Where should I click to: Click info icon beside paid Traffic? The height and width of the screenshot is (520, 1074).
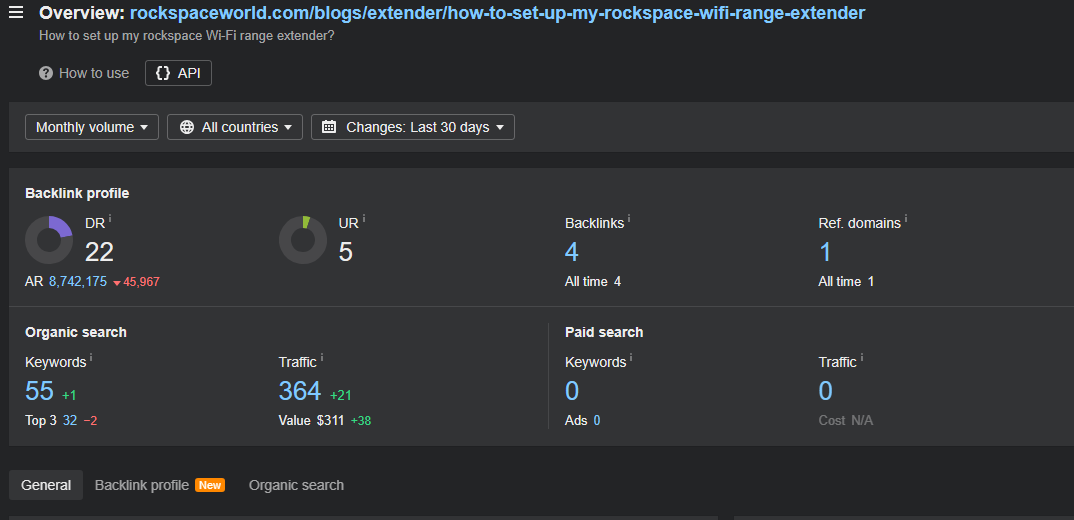click(x=862, y=357)
